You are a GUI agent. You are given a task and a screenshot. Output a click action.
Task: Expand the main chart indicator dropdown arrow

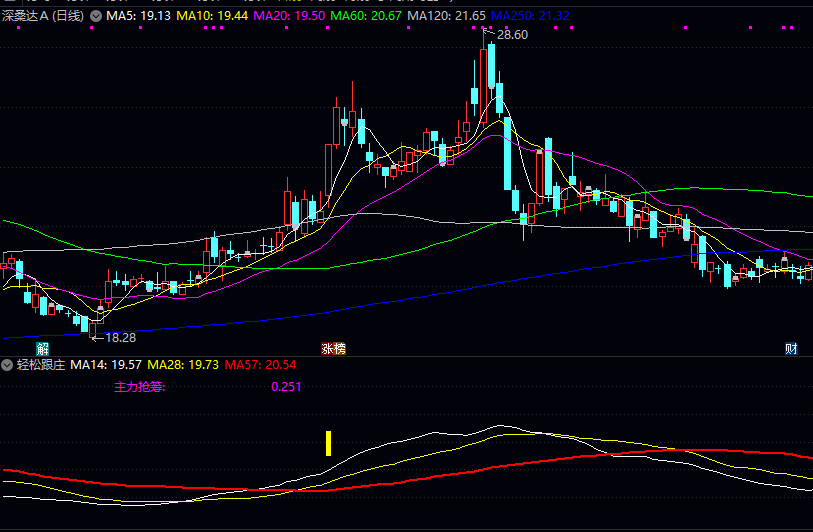coord(95,17)
